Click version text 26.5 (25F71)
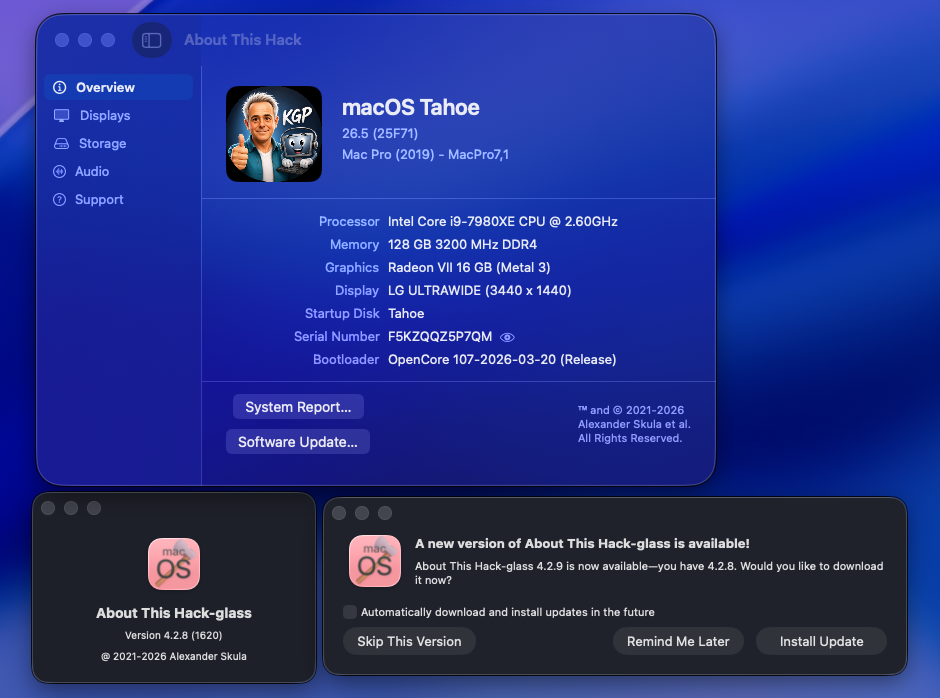 tap(380, 133)
